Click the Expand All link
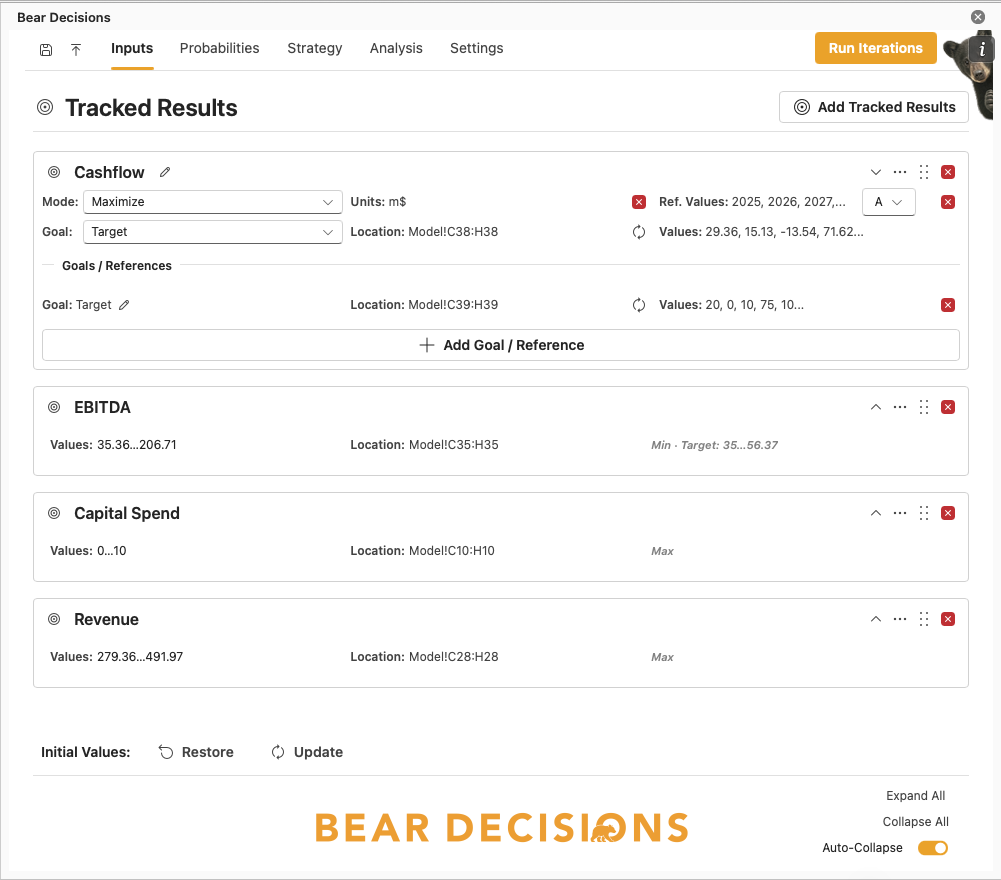1001x880 pixels. click(x=915, y=796)
